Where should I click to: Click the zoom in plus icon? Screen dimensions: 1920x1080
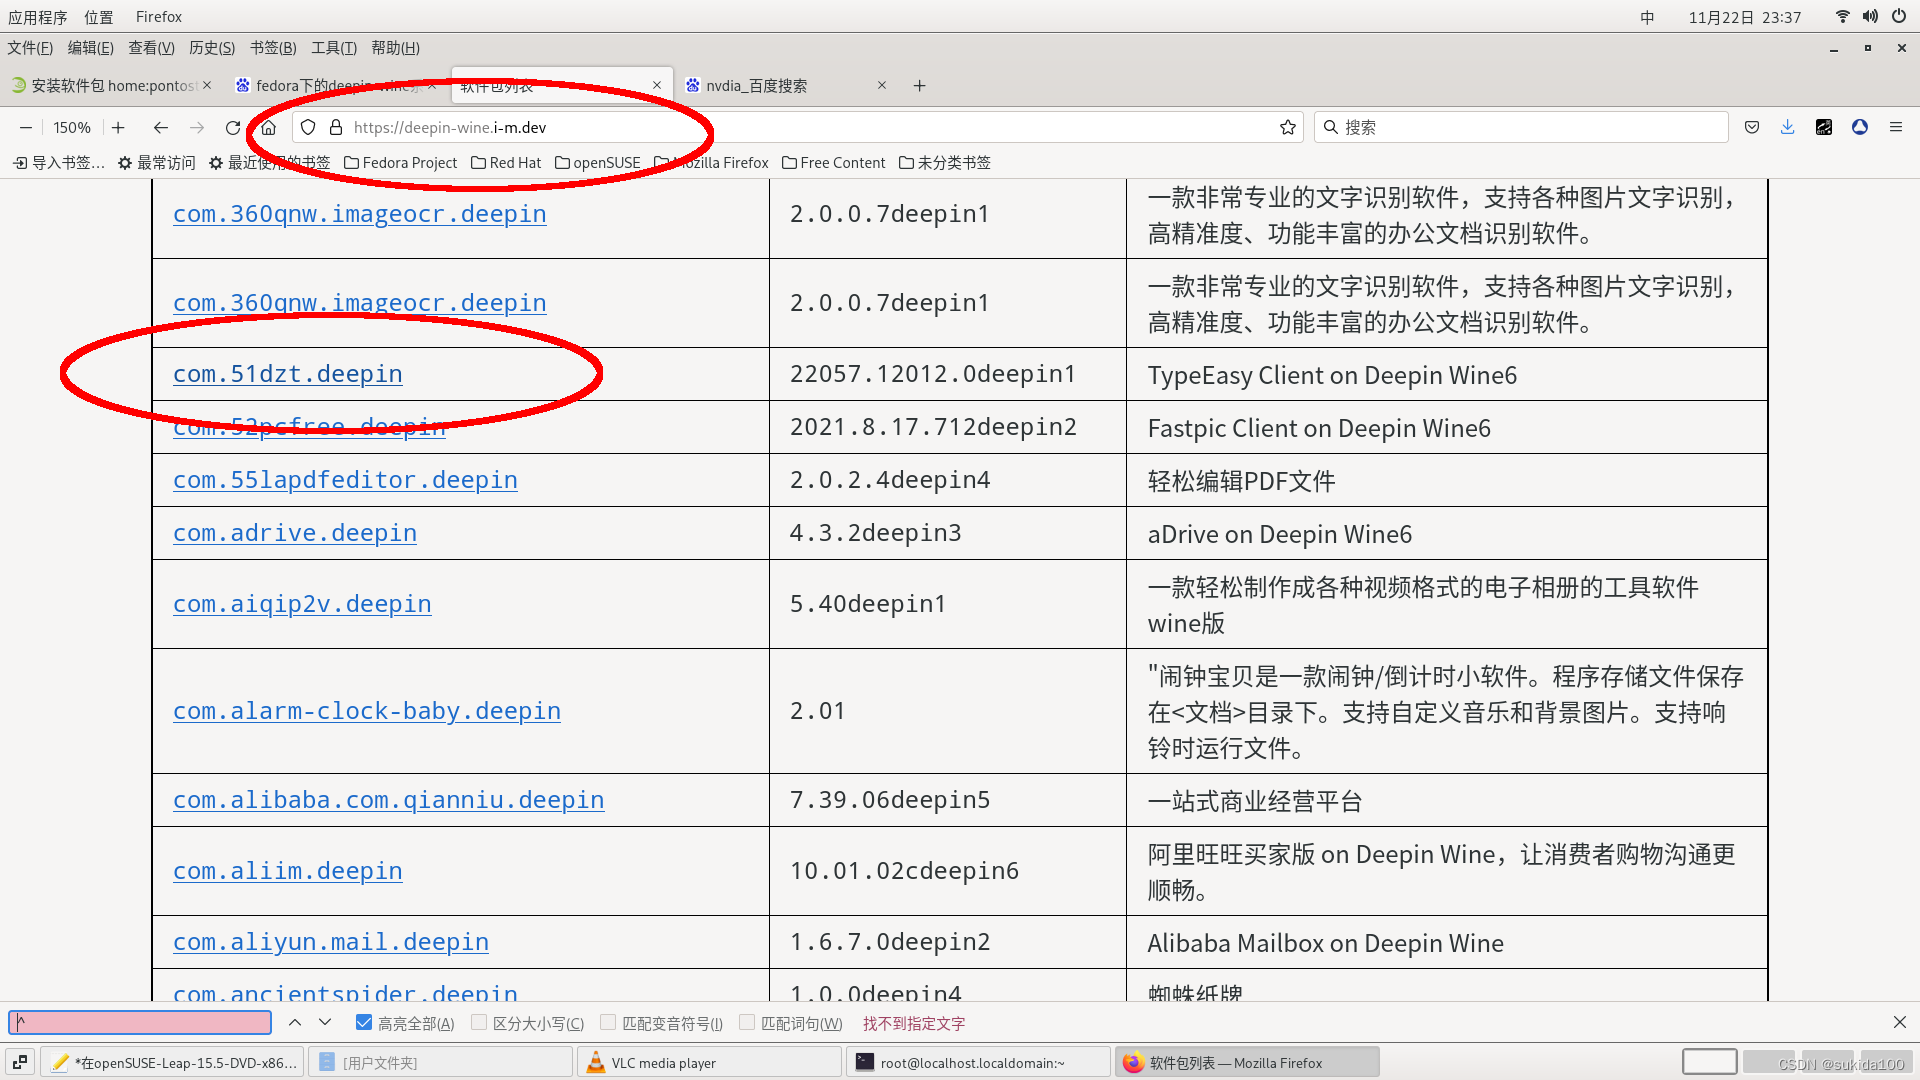click(118, 128)
